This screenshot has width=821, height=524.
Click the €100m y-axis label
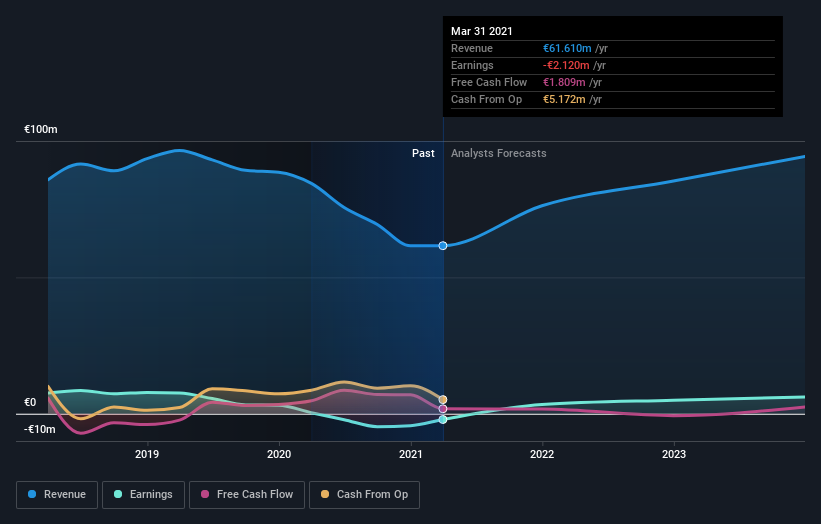coord(41,129)
